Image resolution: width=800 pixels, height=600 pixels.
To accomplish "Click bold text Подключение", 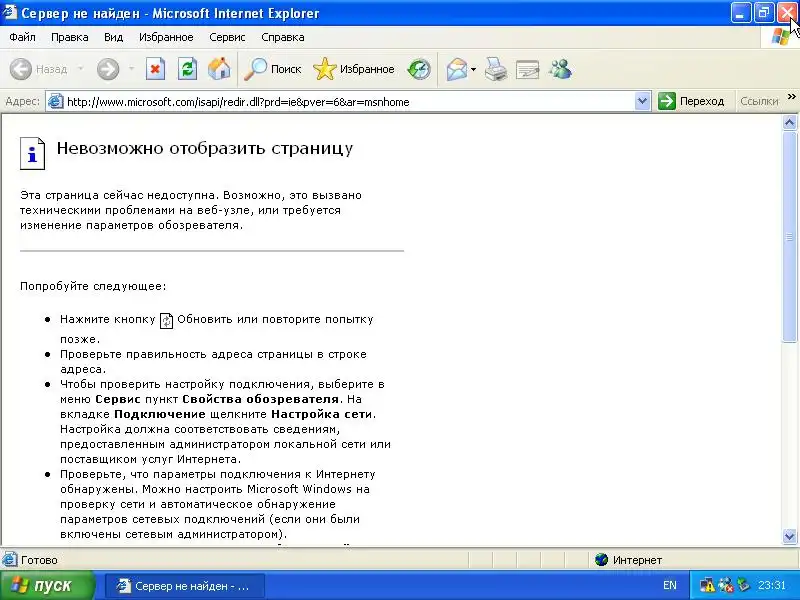I will [x=160, y=414].
